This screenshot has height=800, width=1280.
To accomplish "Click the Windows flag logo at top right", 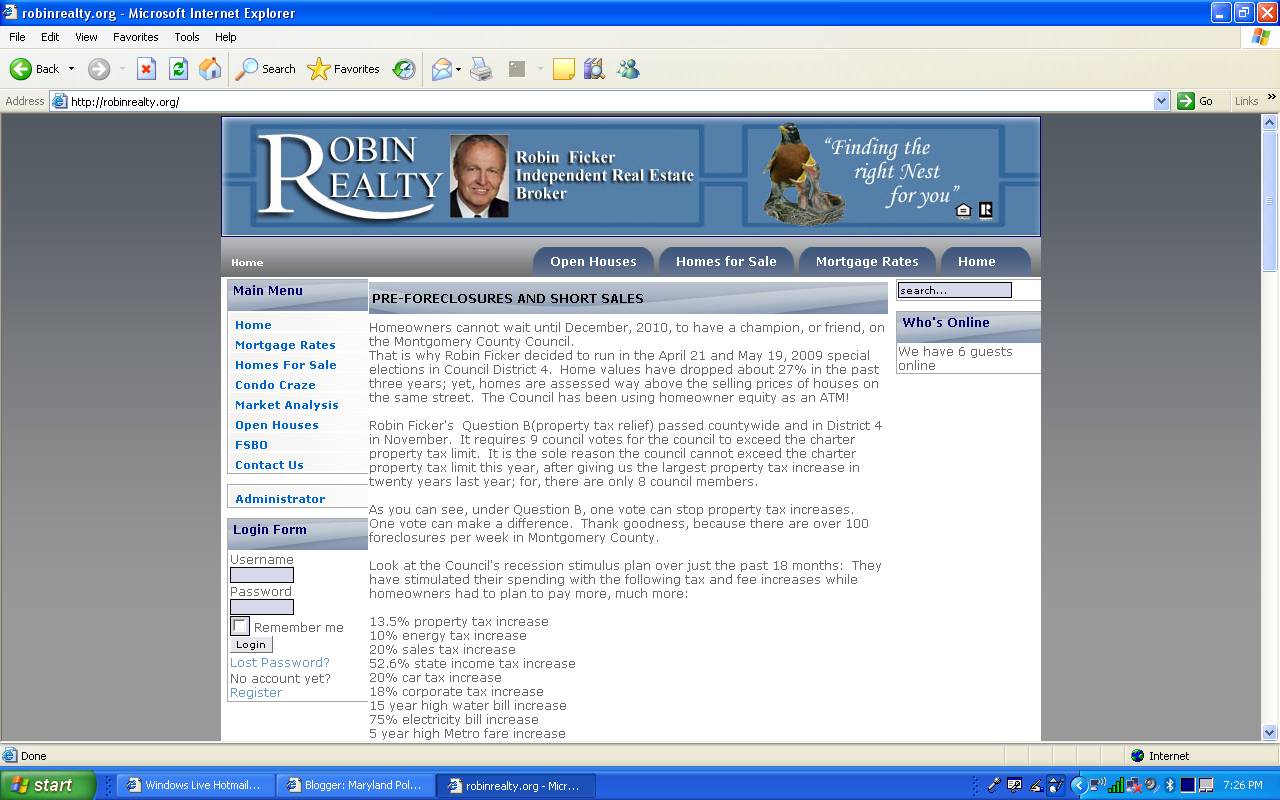I will click(1261, 37).
